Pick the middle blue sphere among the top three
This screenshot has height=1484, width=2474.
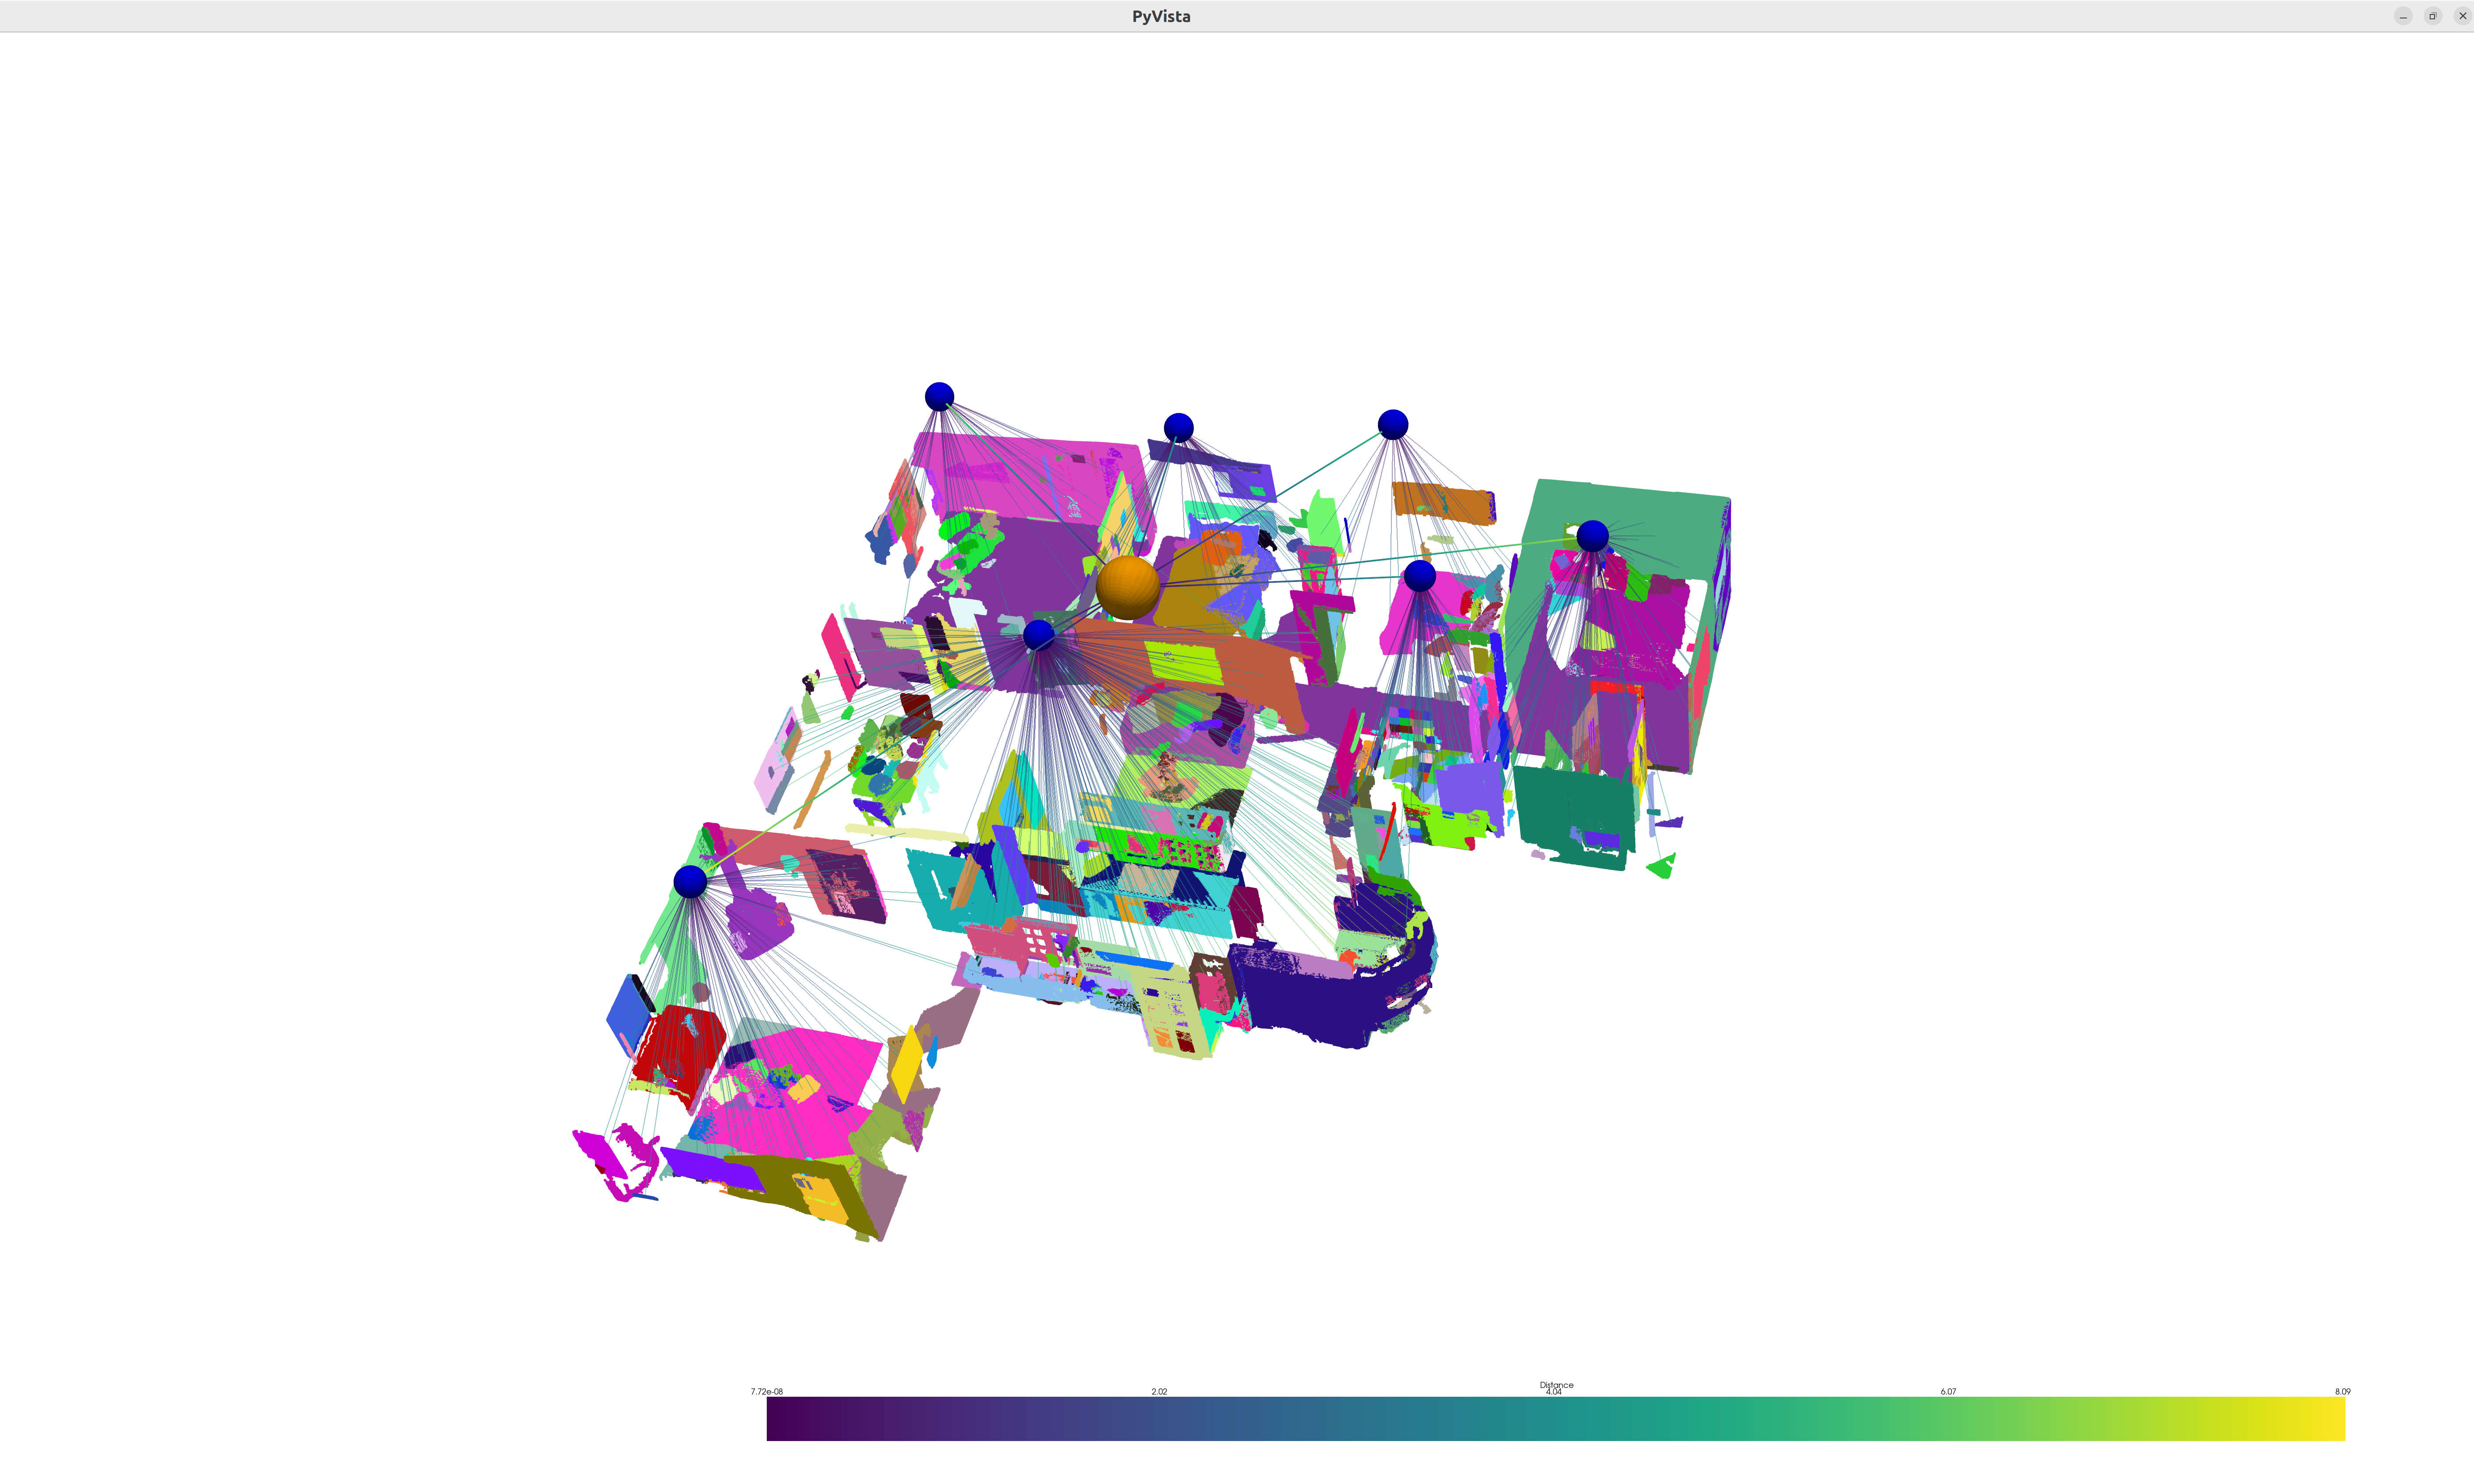(1179, 428)
